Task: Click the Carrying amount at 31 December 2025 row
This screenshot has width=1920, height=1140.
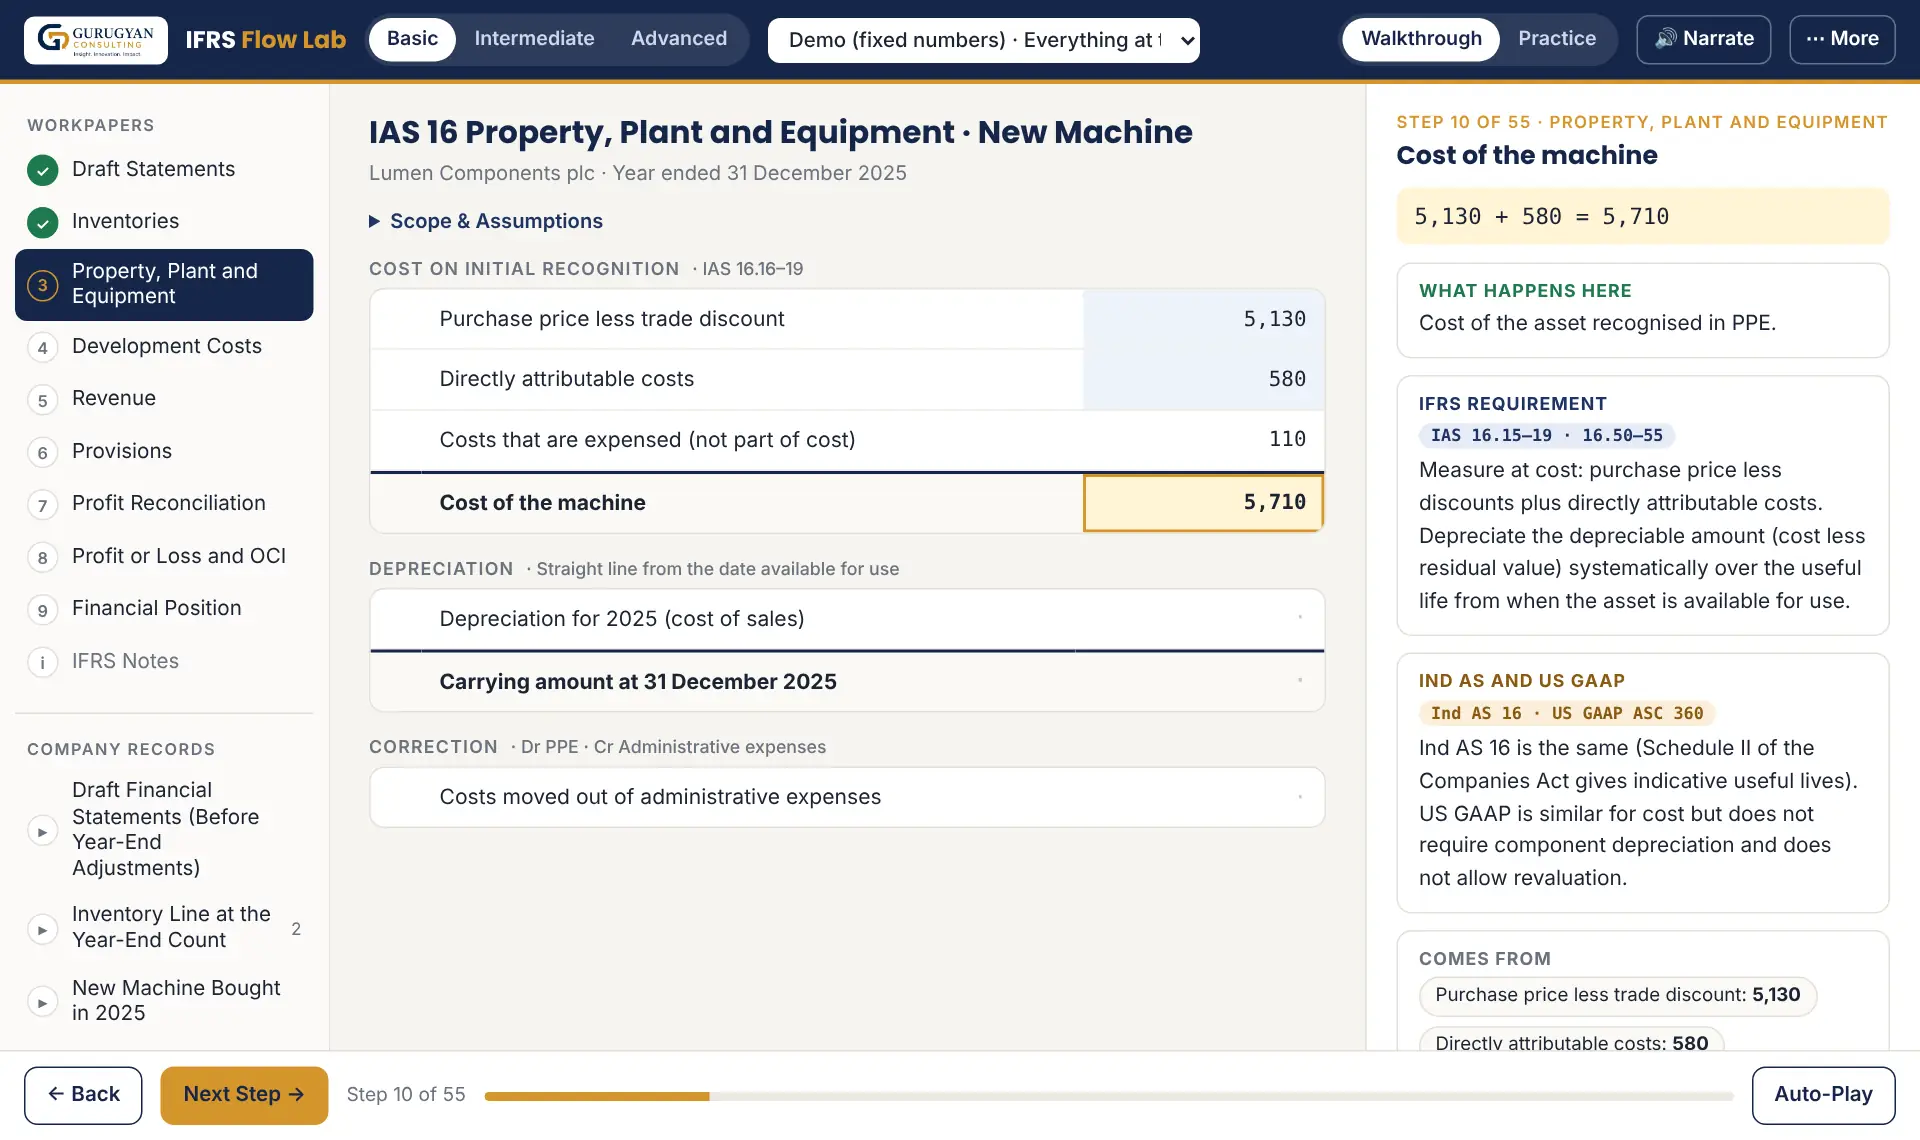Action: 847,682
